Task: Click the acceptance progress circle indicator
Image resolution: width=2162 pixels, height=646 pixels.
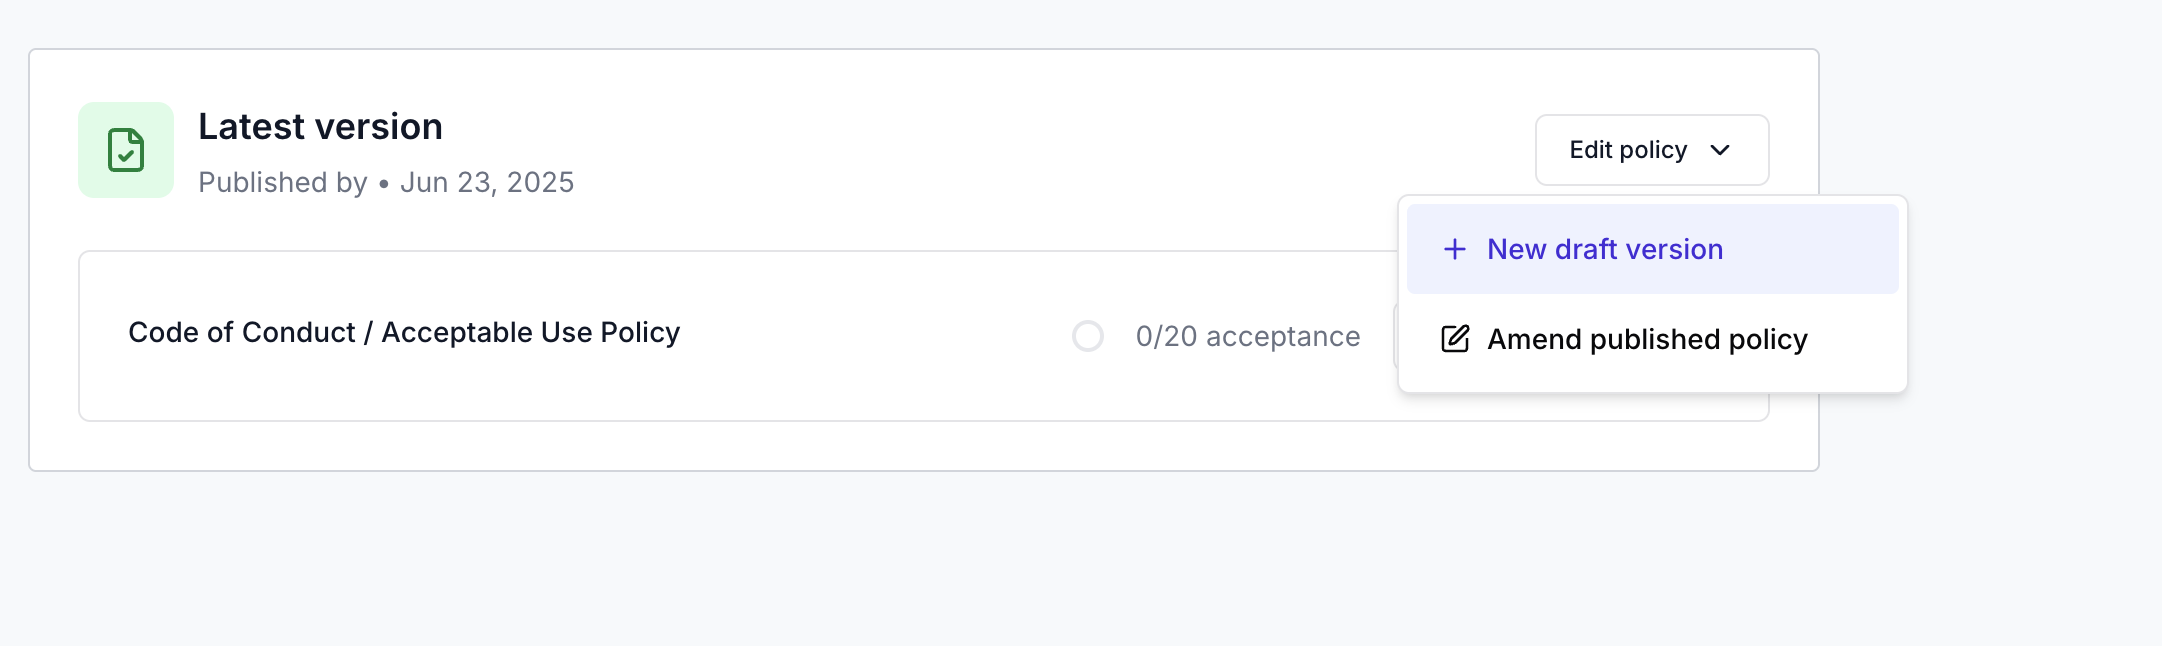Action: point(1088,336)
